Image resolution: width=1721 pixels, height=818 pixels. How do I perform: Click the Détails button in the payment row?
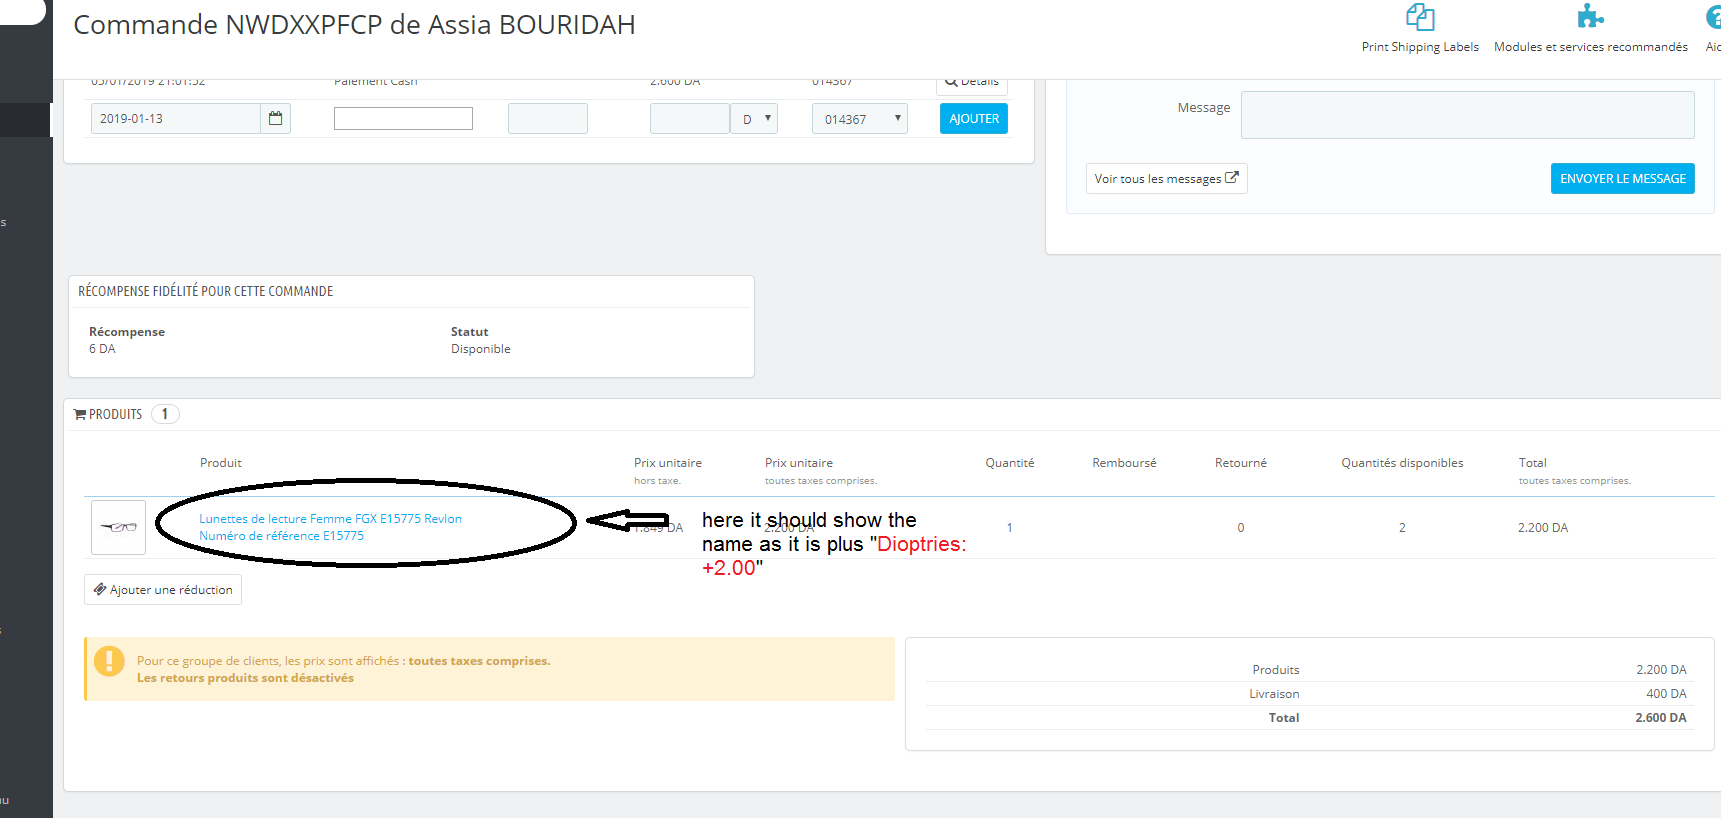point(972,84)
